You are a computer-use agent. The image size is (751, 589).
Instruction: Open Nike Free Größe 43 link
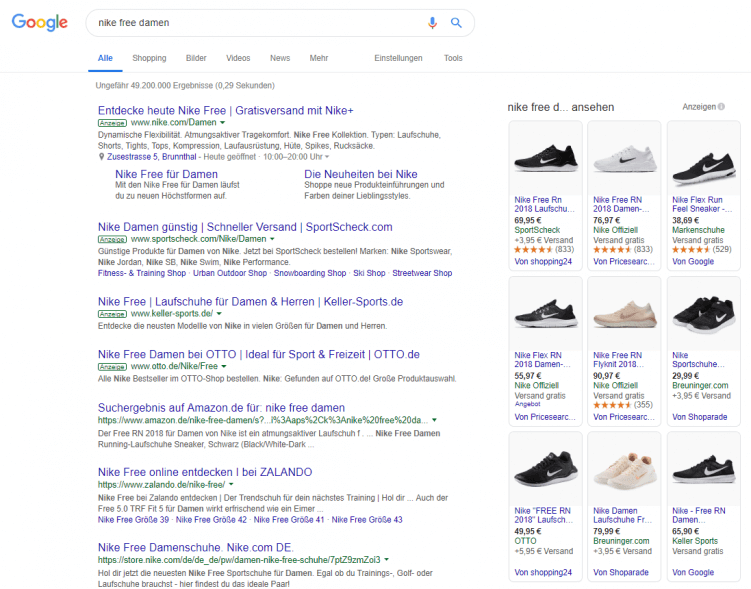tap(367, 520)
